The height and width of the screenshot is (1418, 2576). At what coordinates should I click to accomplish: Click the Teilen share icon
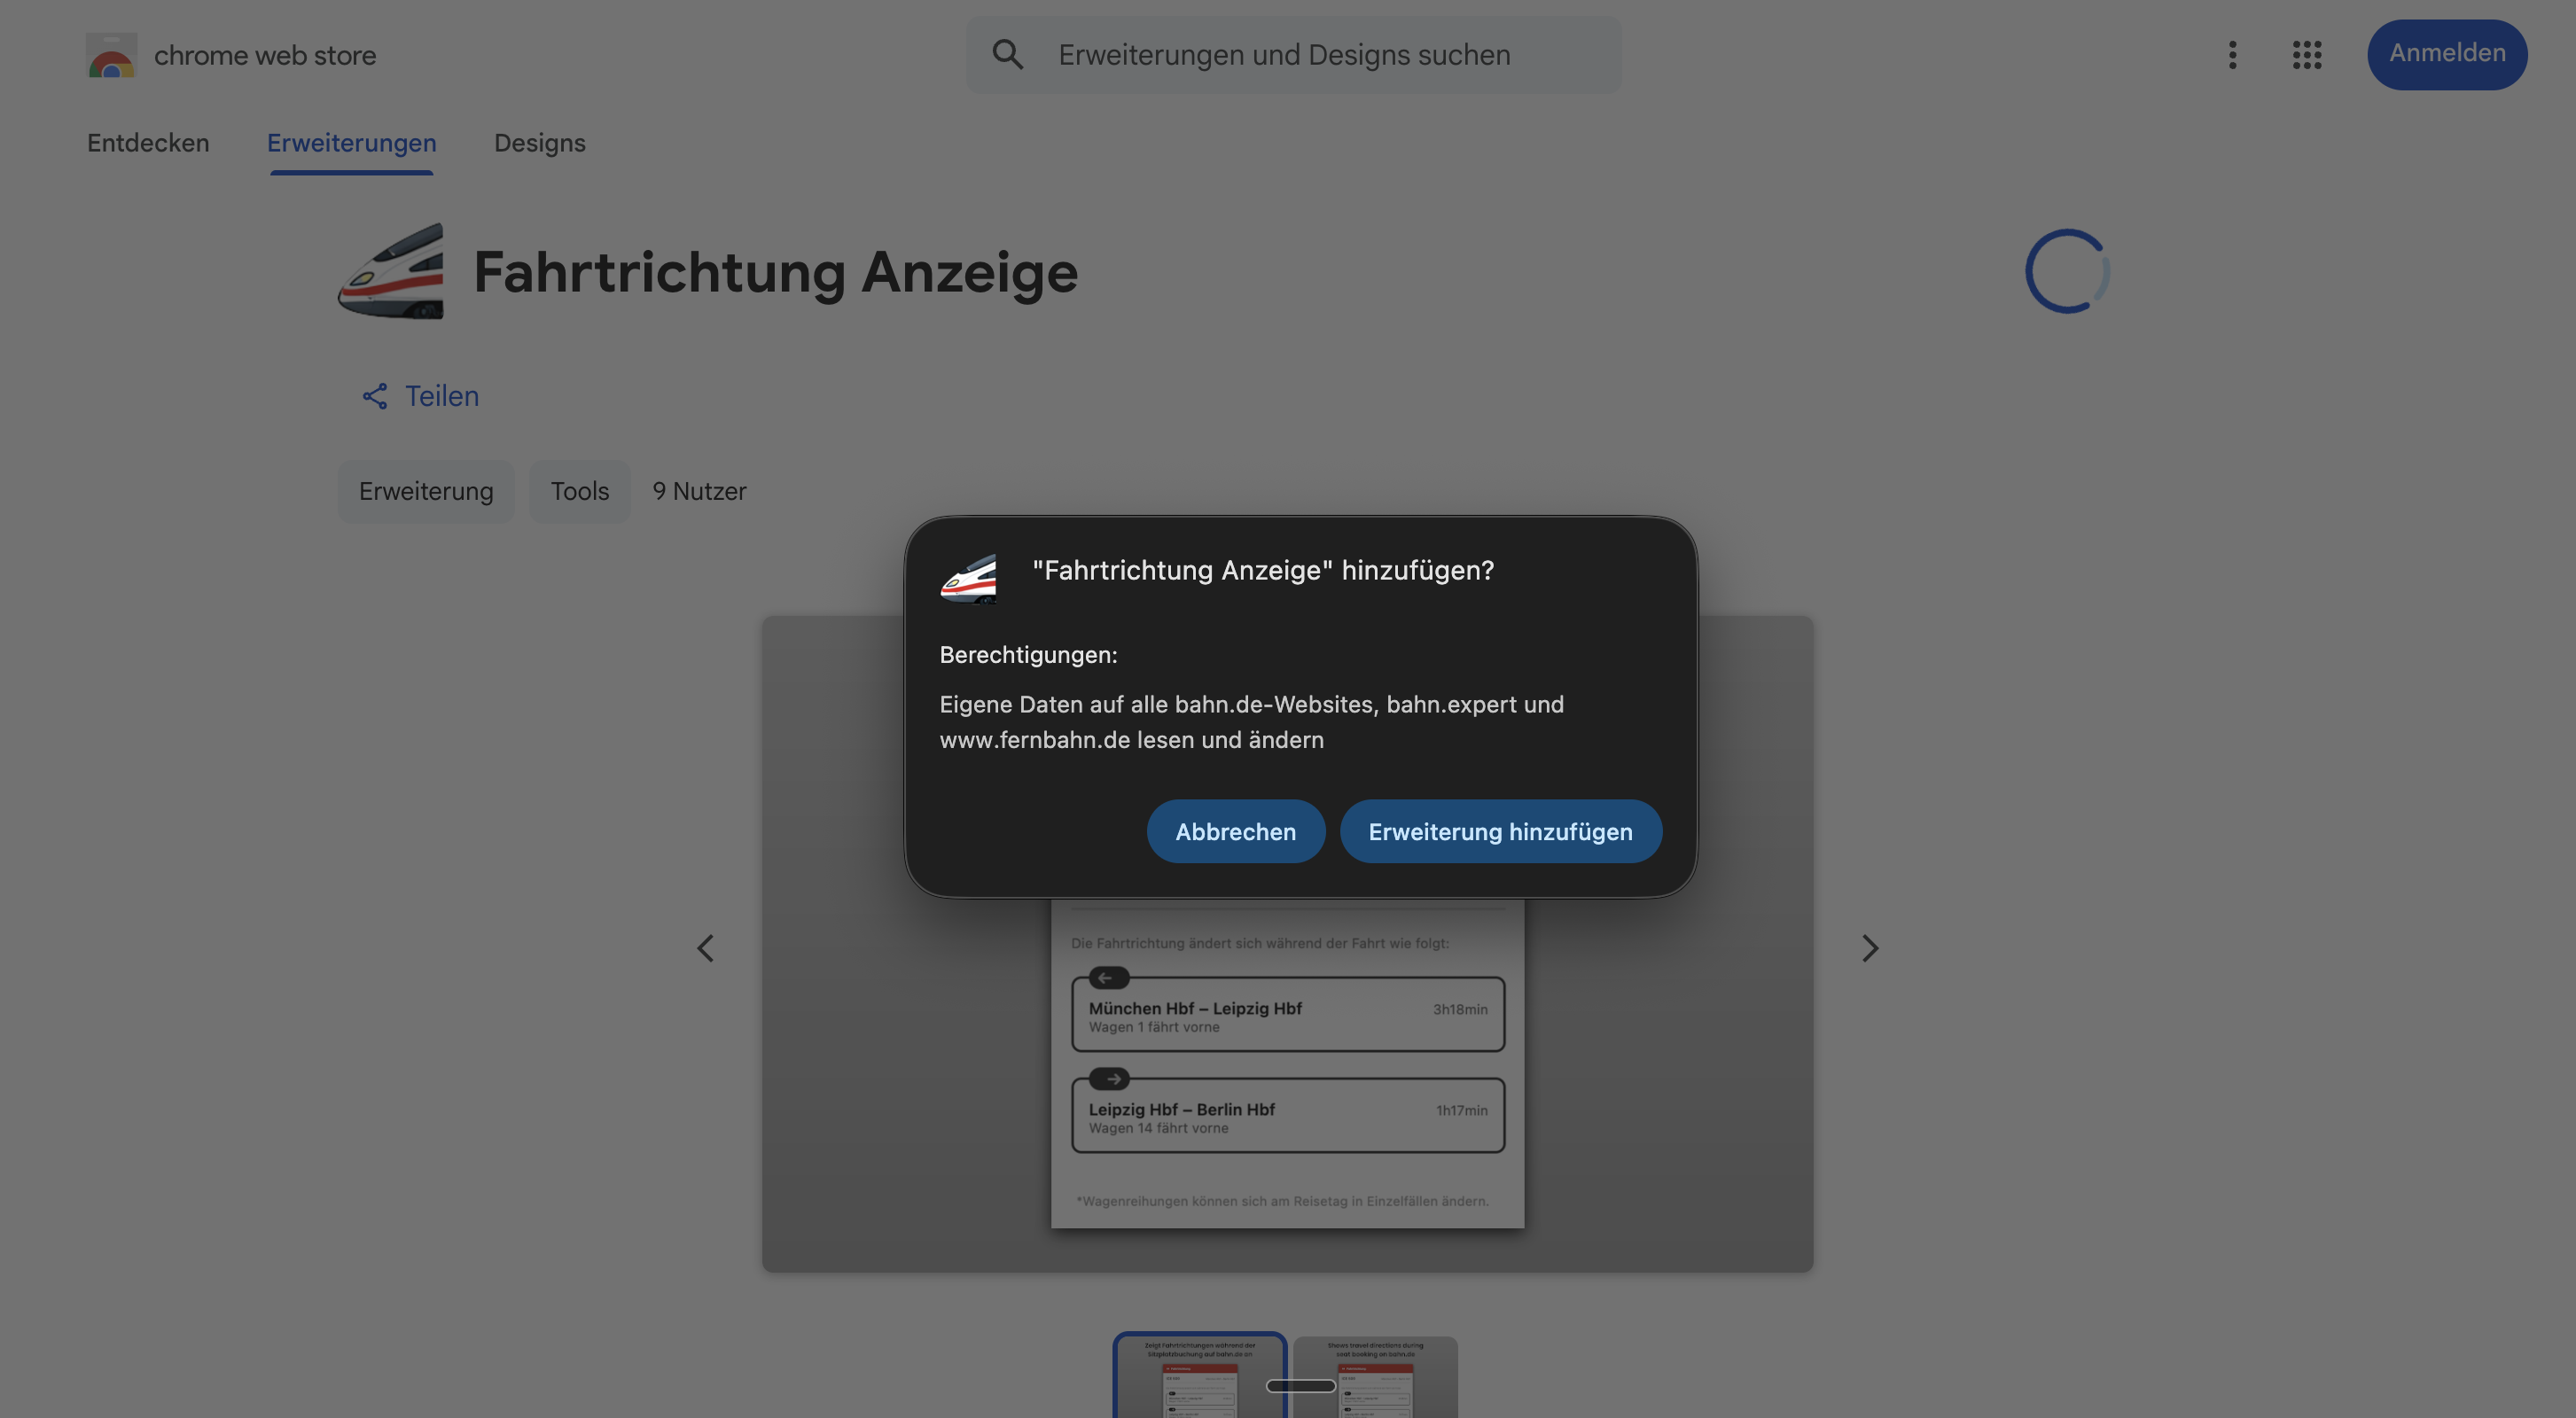[x=374, y=396]
